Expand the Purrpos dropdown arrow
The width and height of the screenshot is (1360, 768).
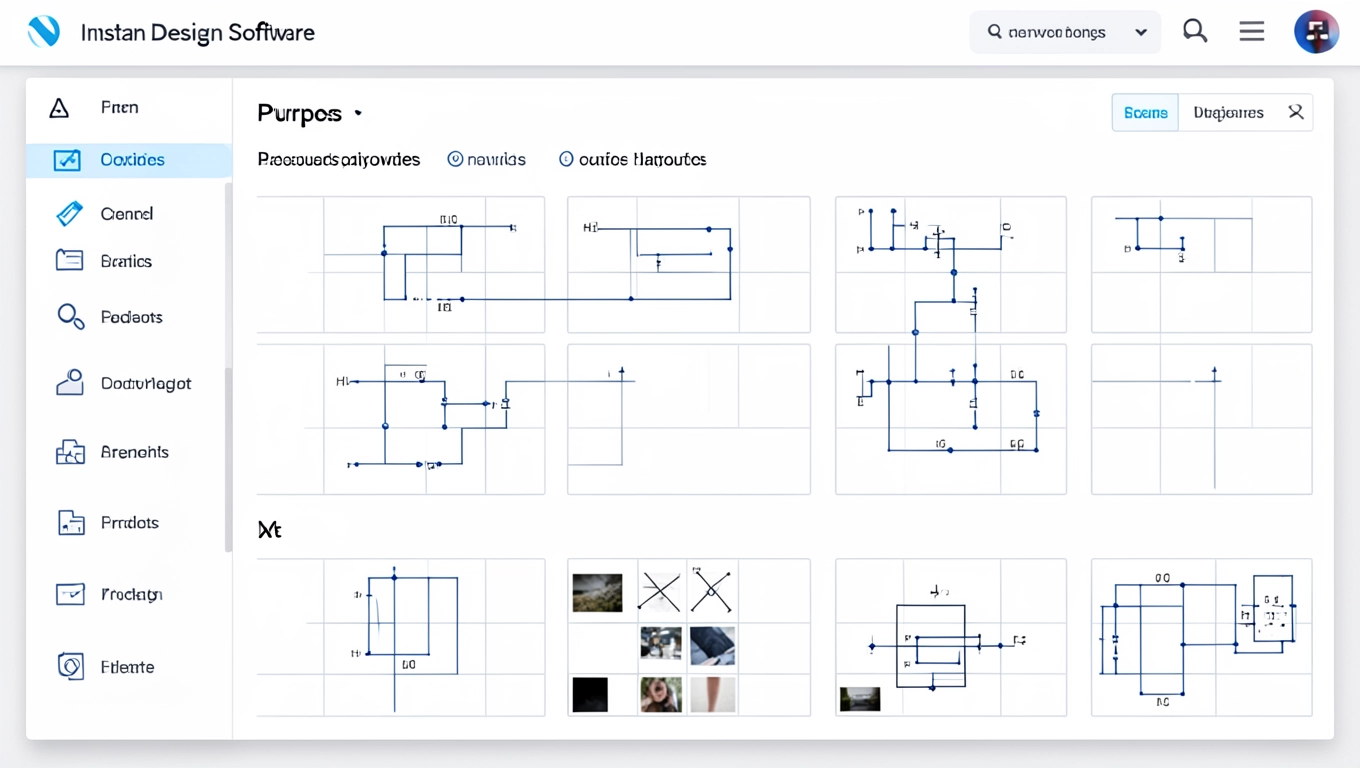tap(358, 114)
